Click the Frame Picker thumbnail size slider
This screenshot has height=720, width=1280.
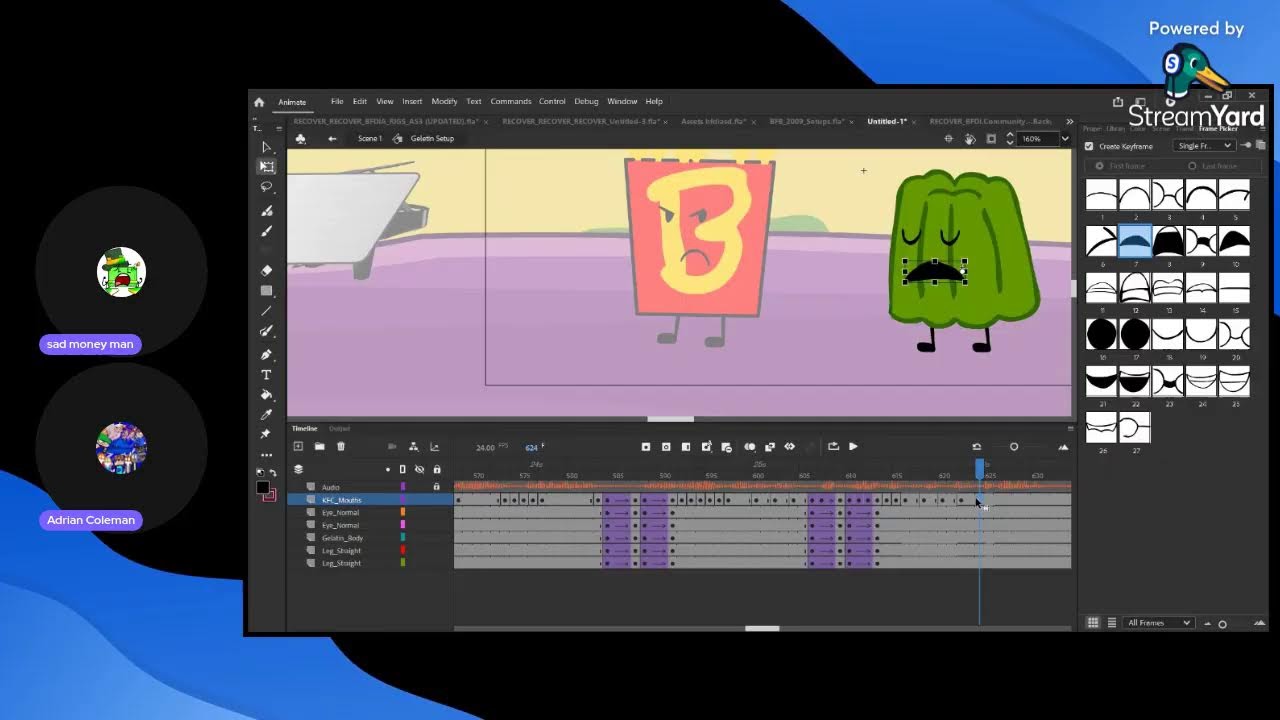[x=1222, y=624]
